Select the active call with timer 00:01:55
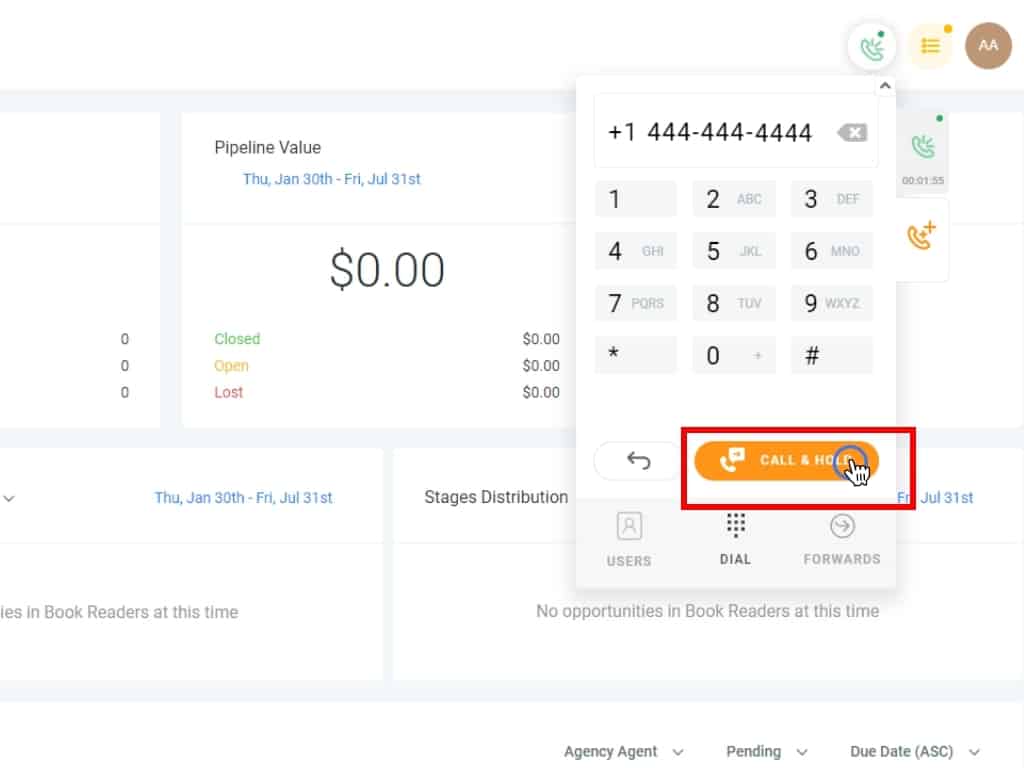 tap(922, 152)
